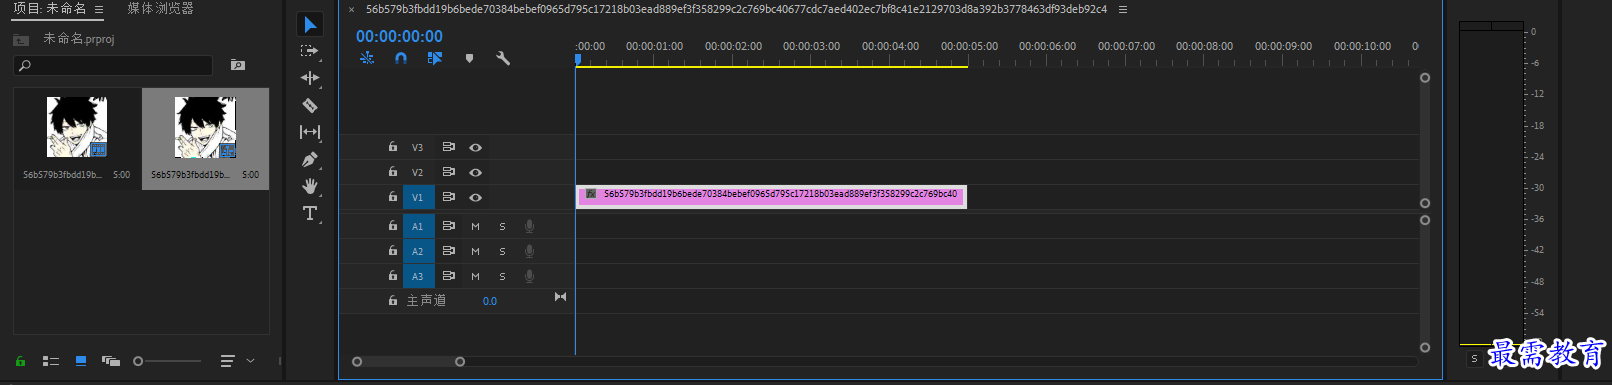Select the Type tool
The image size is (1612, 385).
pos(310,213)
